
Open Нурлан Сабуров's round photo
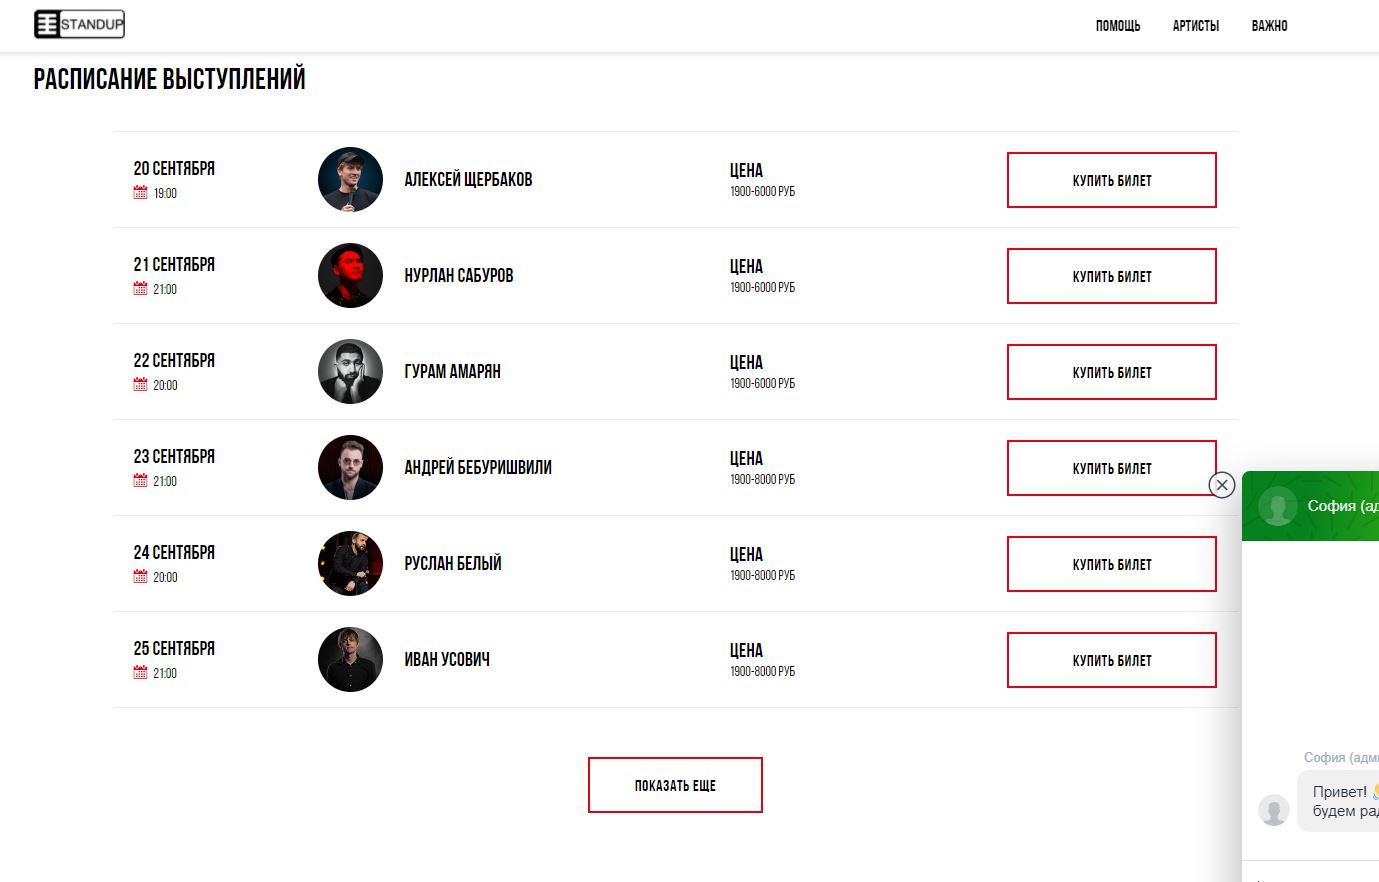point(350,276)
